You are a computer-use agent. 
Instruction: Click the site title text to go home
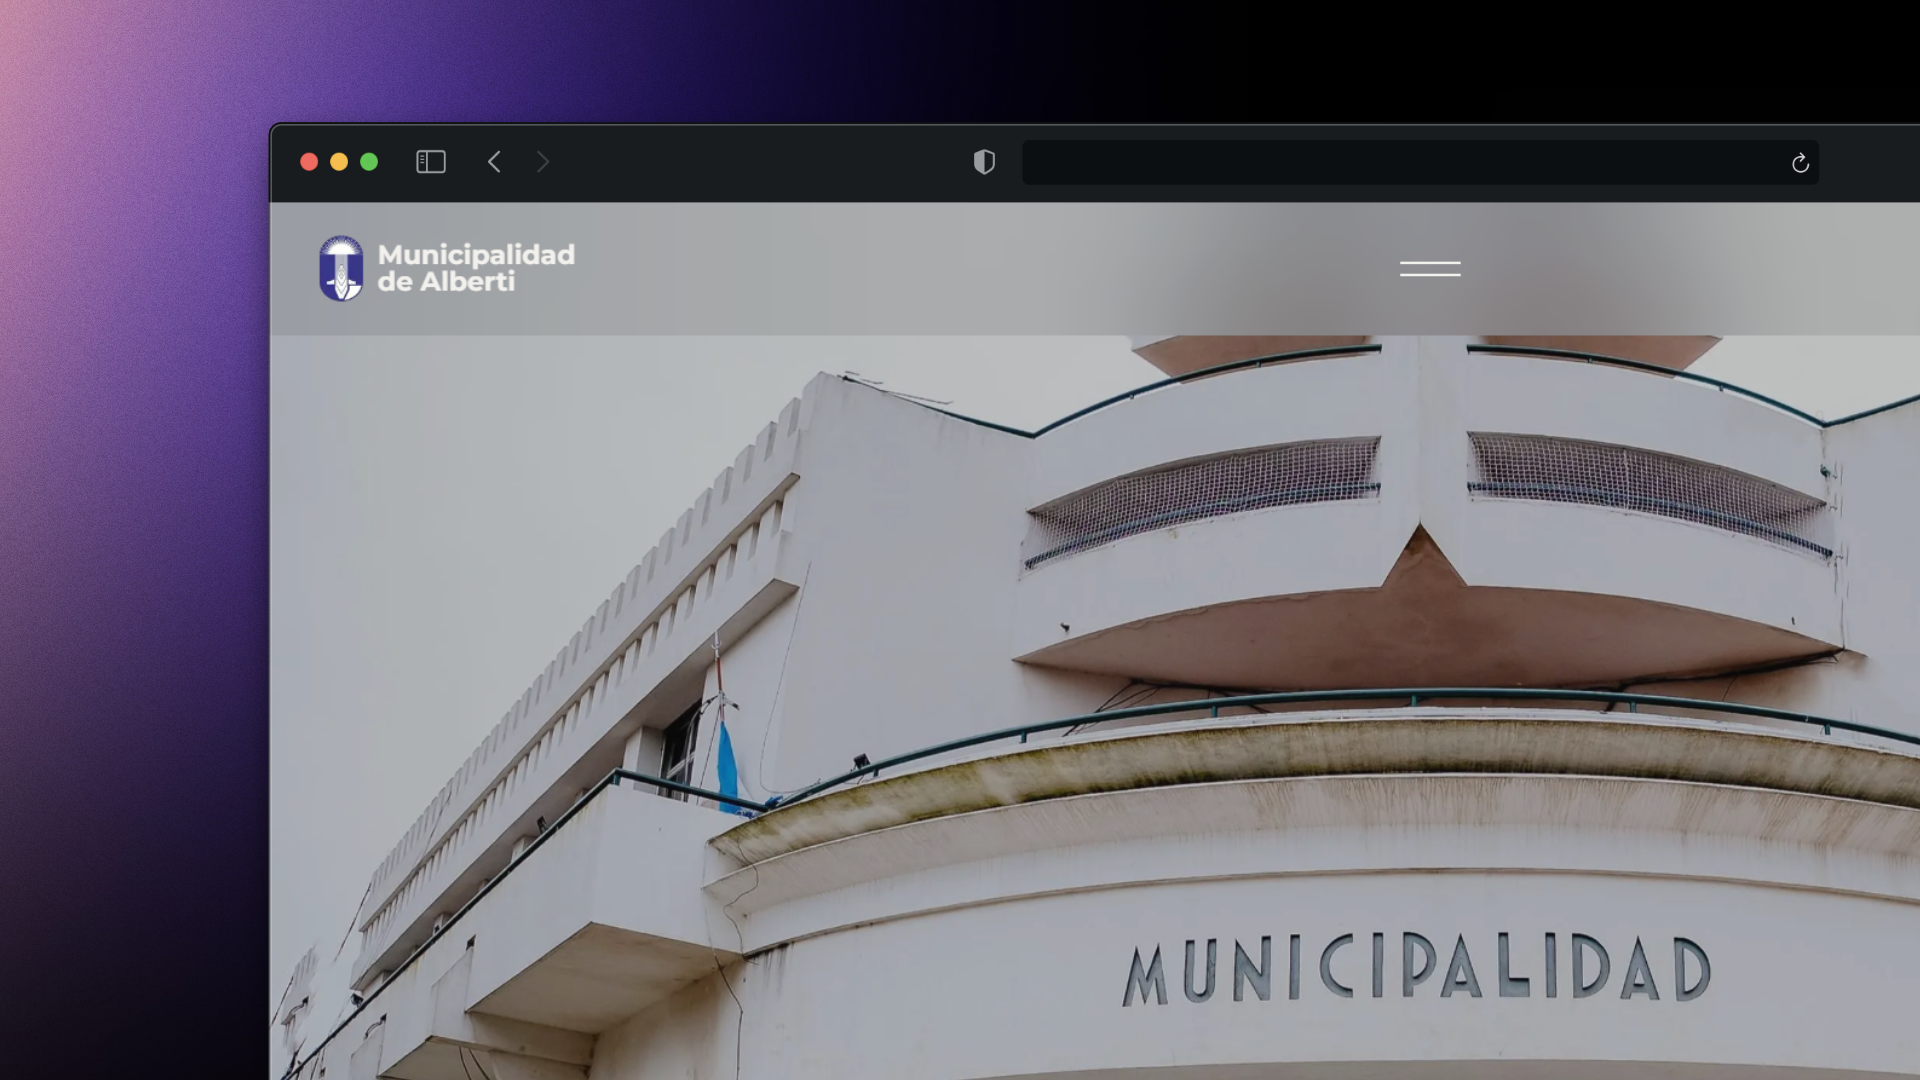pos(475,267)
